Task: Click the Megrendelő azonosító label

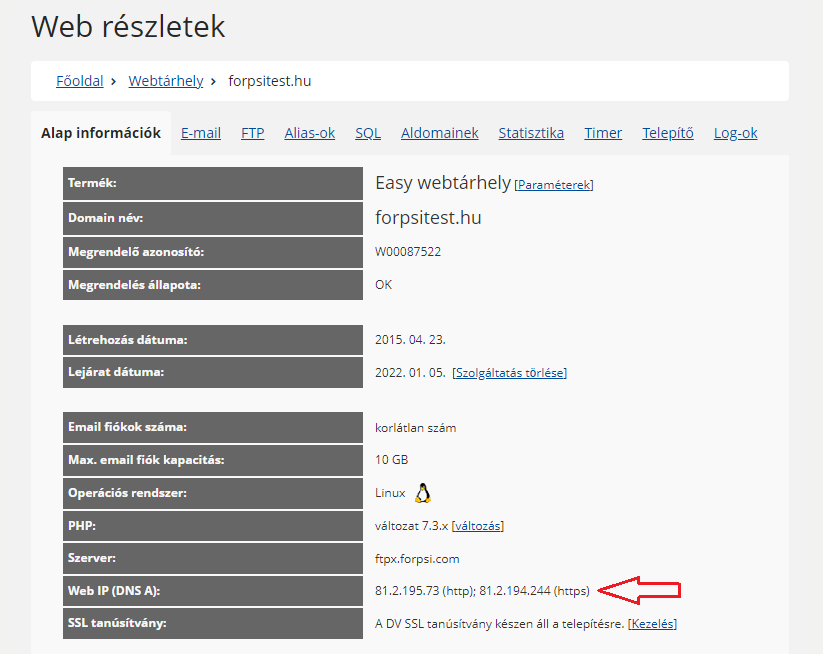Action: click(x=136, y=252)
